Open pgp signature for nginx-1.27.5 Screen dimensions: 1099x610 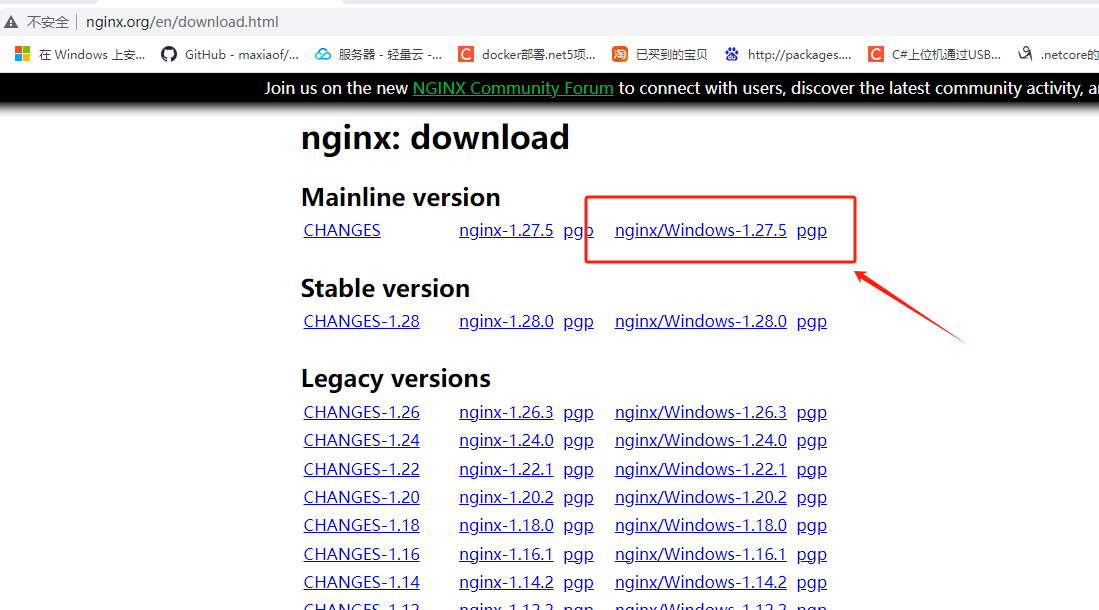pyautogui.click(x=578, y=231)
